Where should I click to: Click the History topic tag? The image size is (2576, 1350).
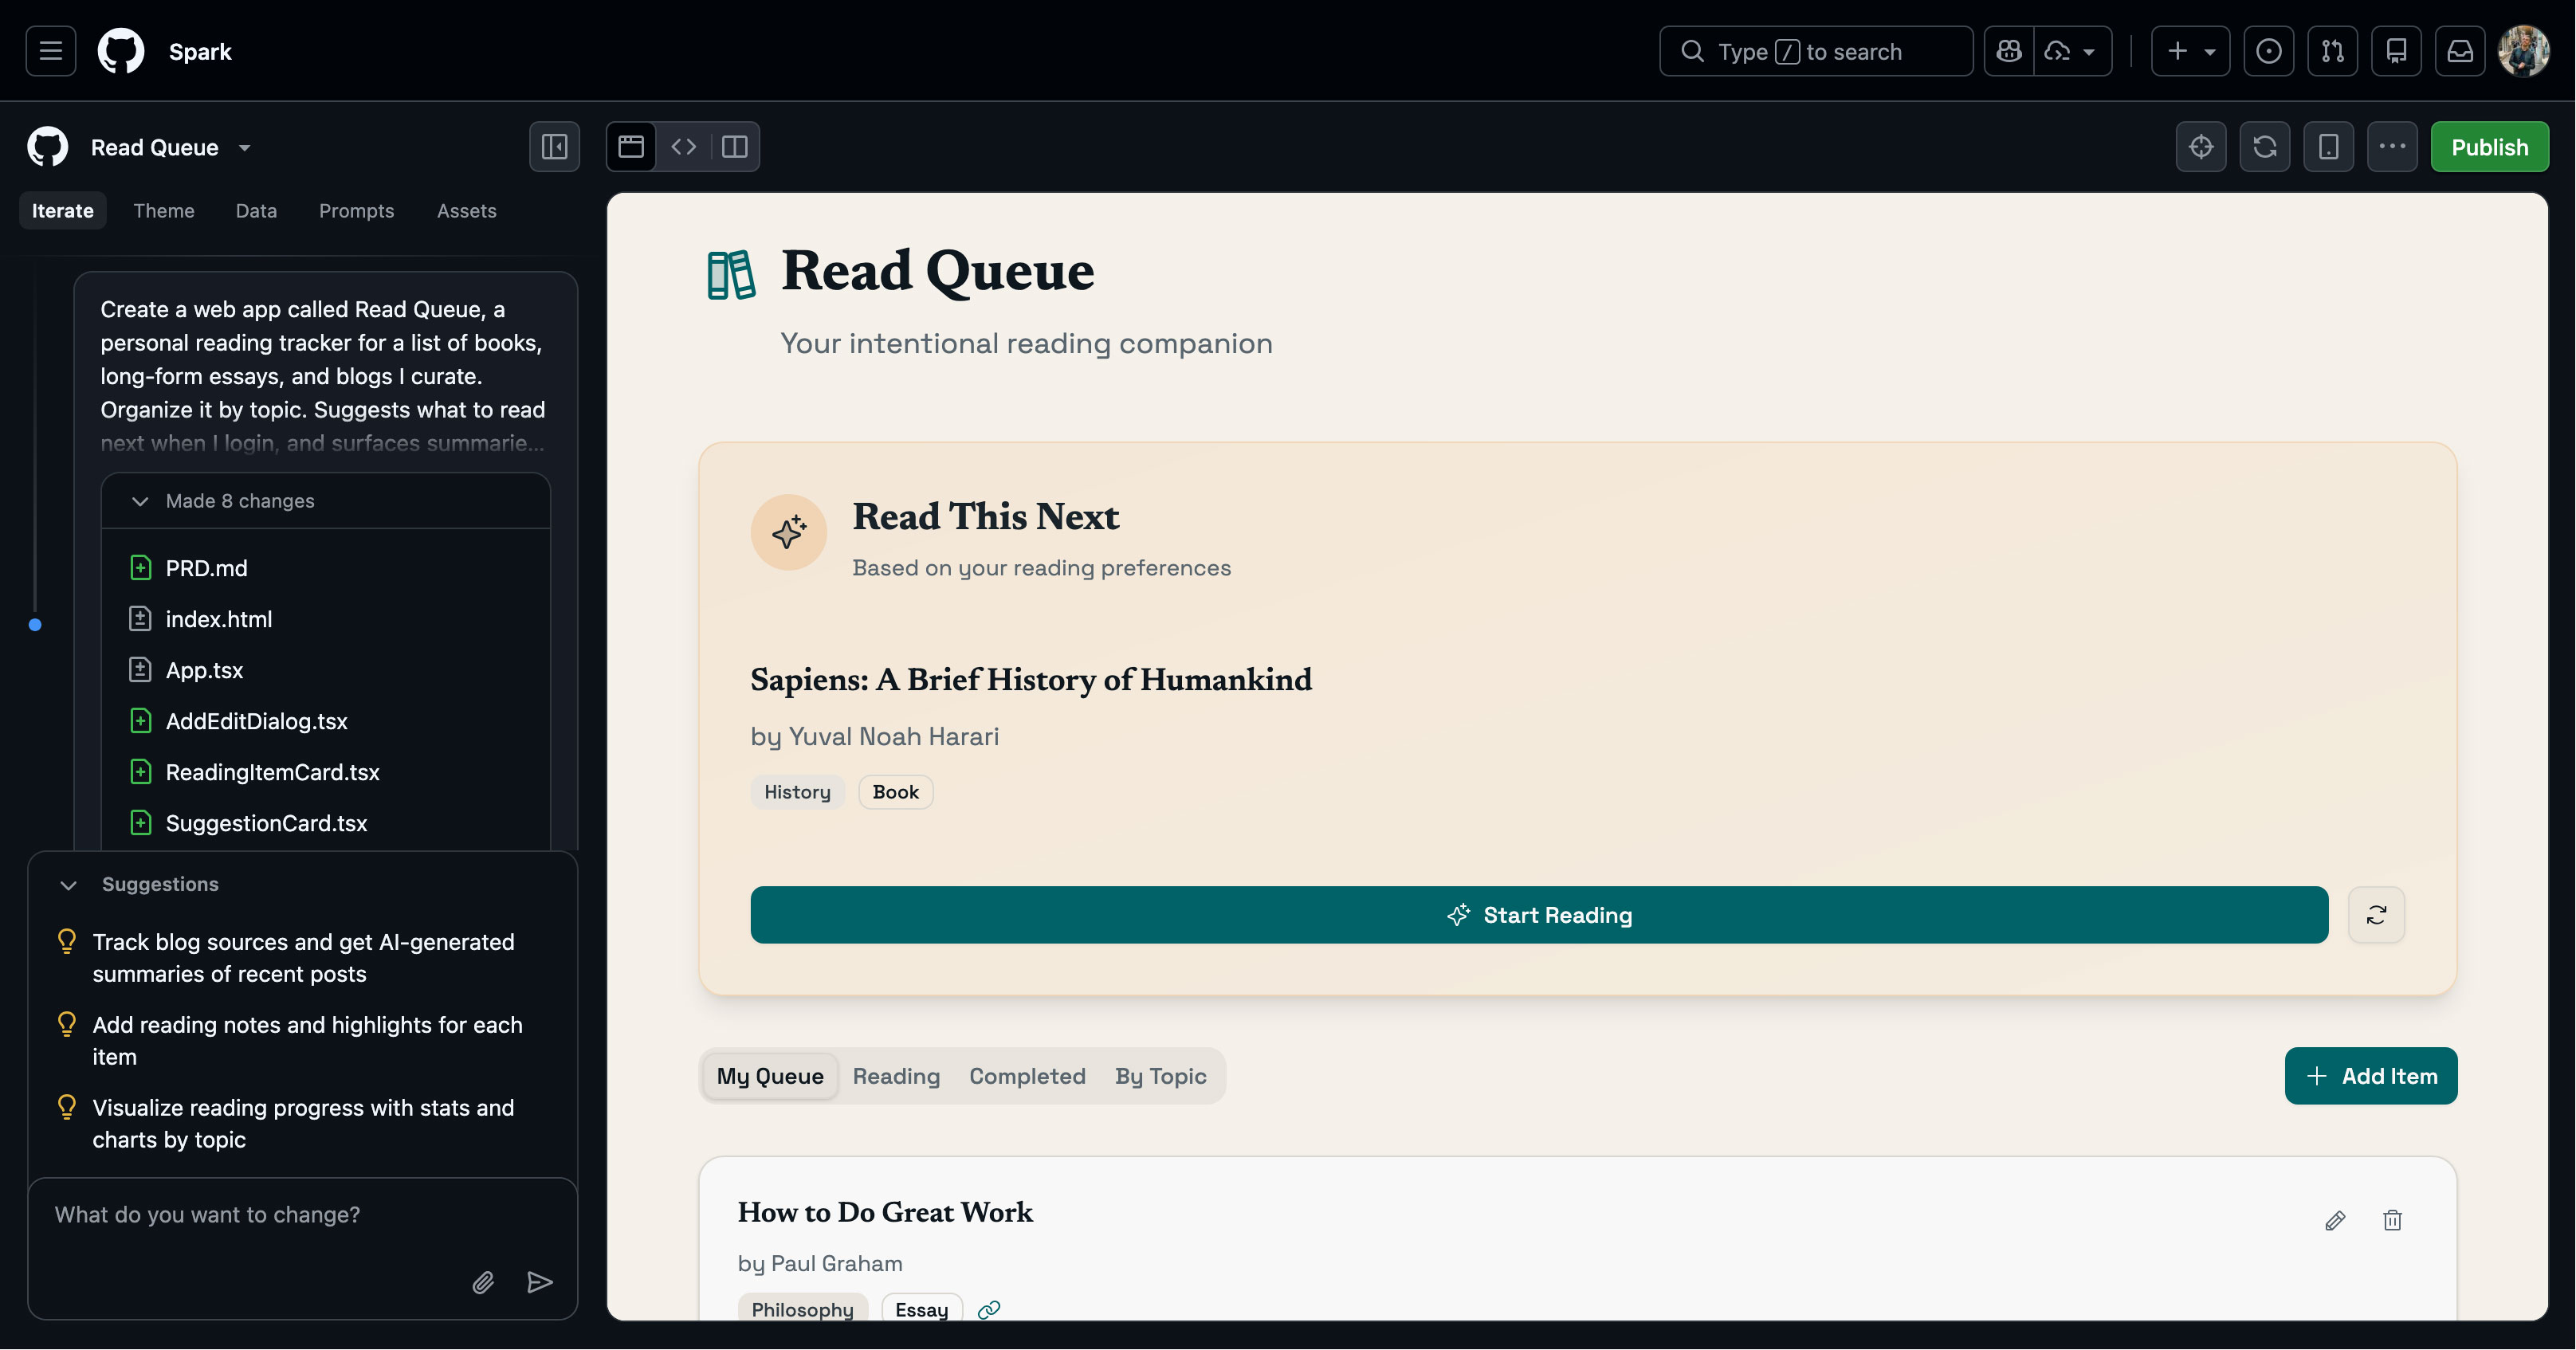tap(798, 792)
